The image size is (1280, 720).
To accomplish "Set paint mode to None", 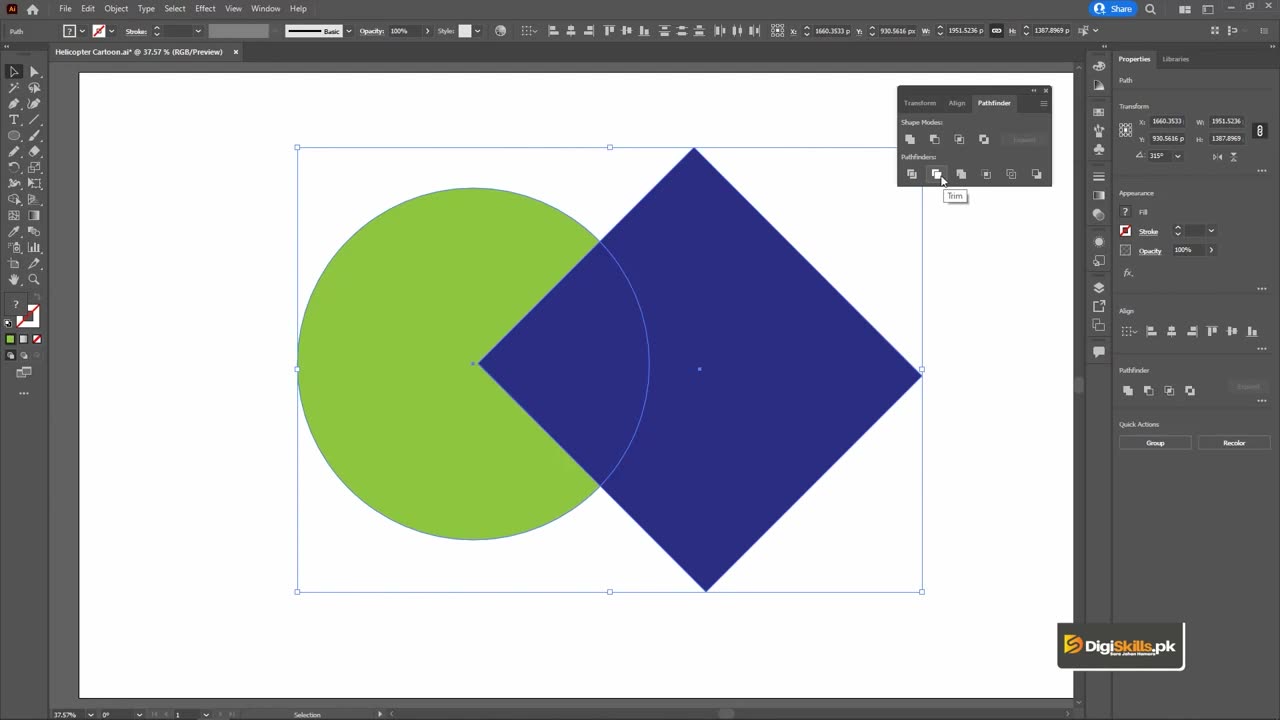I will click(x=37, y=339).
